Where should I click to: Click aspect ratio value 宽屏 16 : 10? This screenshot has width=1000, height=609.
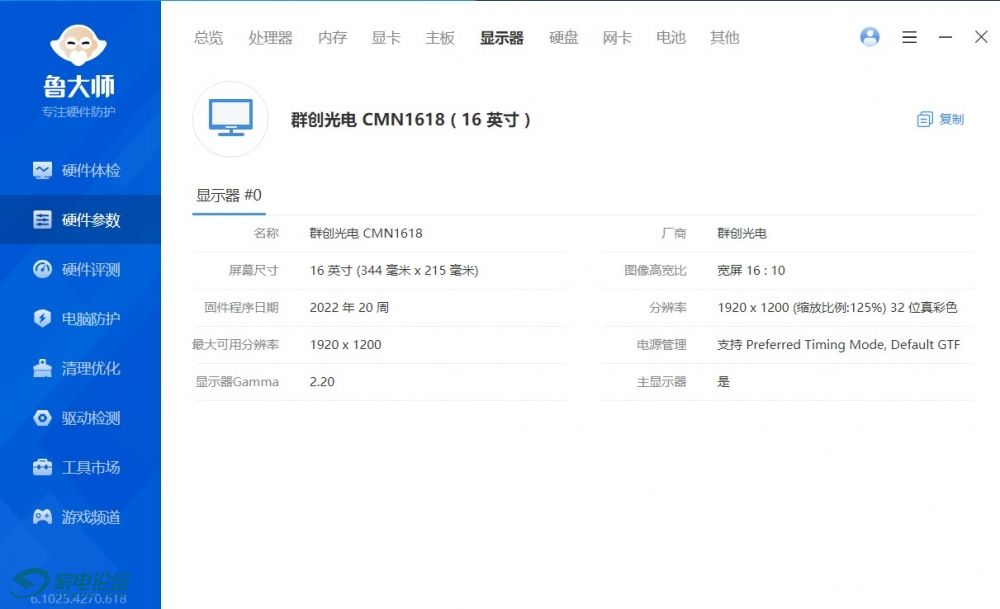coord(751,270)
